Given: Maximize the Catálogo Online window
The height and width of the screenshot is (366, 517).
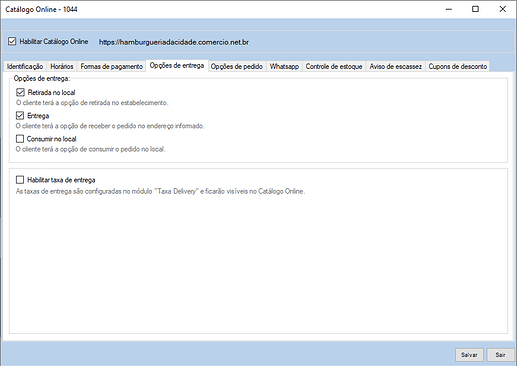Looking at the screenshot, I should click(475, 9).
